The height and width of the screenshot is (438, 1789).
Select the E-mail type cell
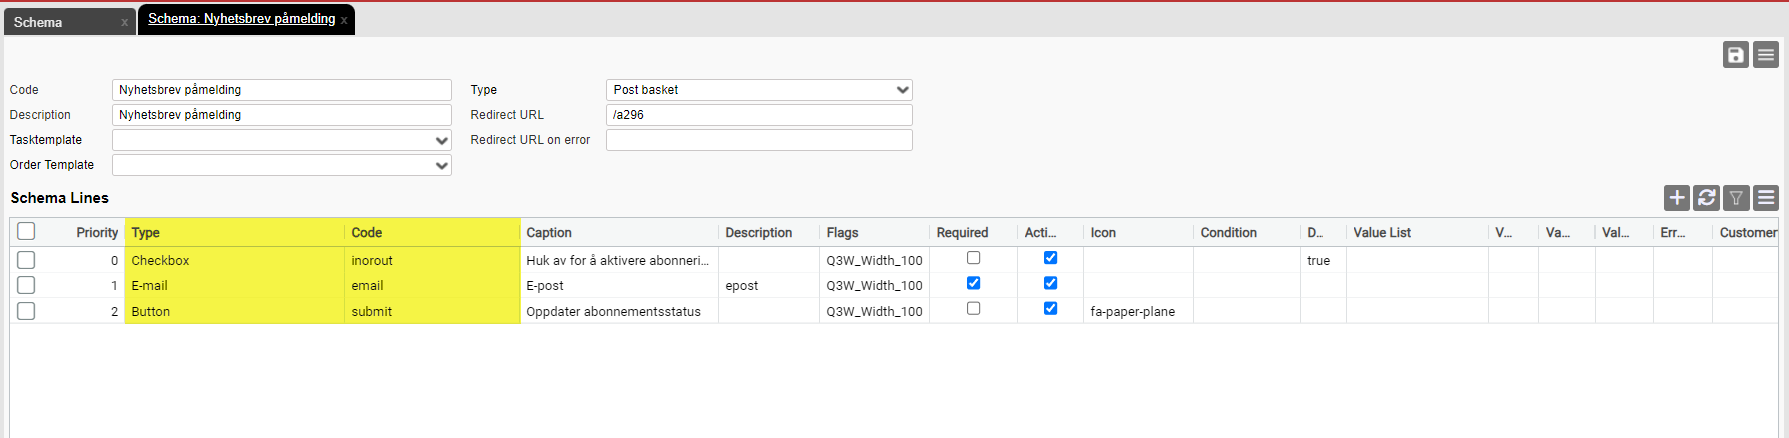234,285
